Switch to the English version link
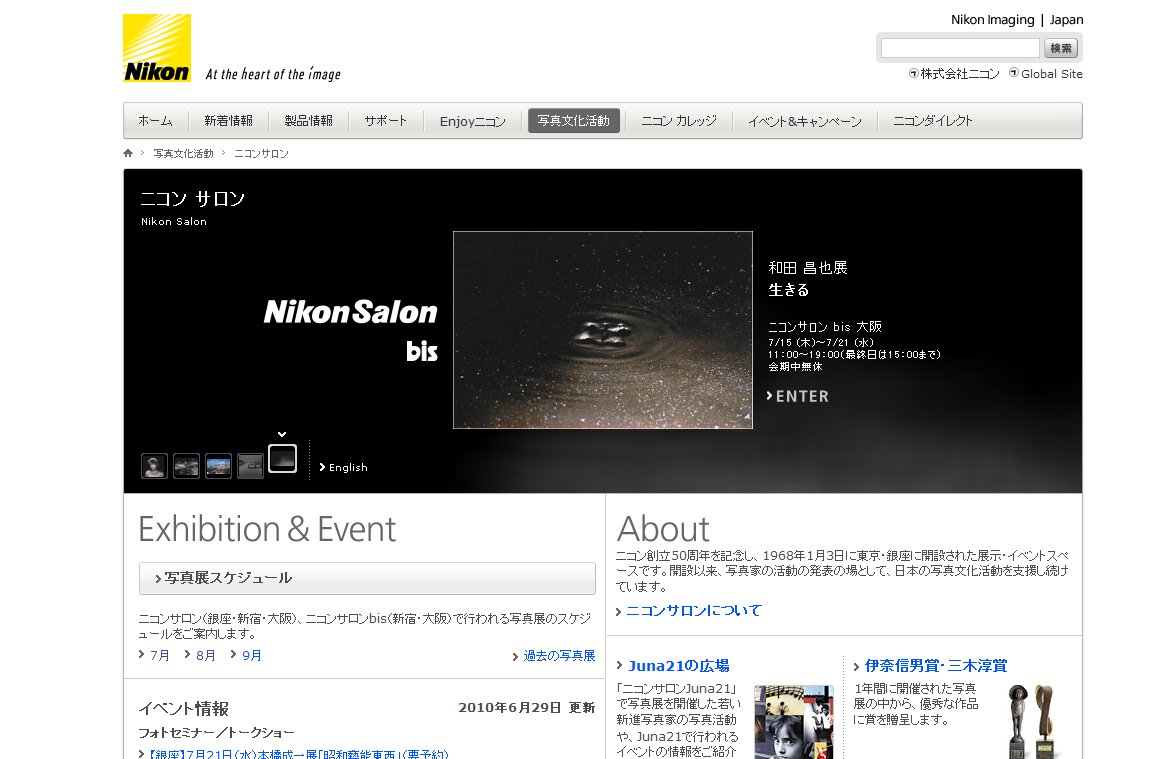Screen dimensions: 1175x759 coord(344,468)
